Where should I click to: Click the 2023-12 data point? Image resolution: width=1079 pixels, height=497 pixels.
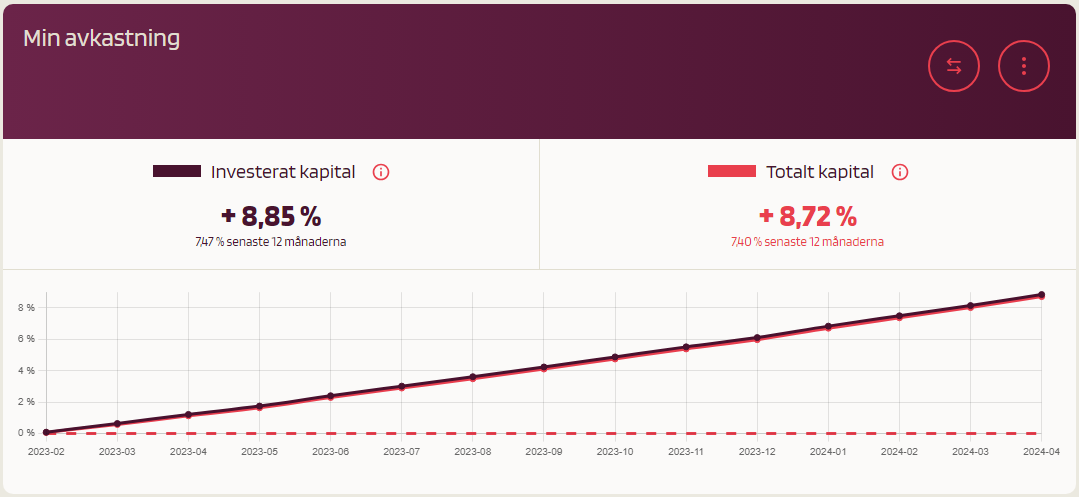[x=757, y=338]
